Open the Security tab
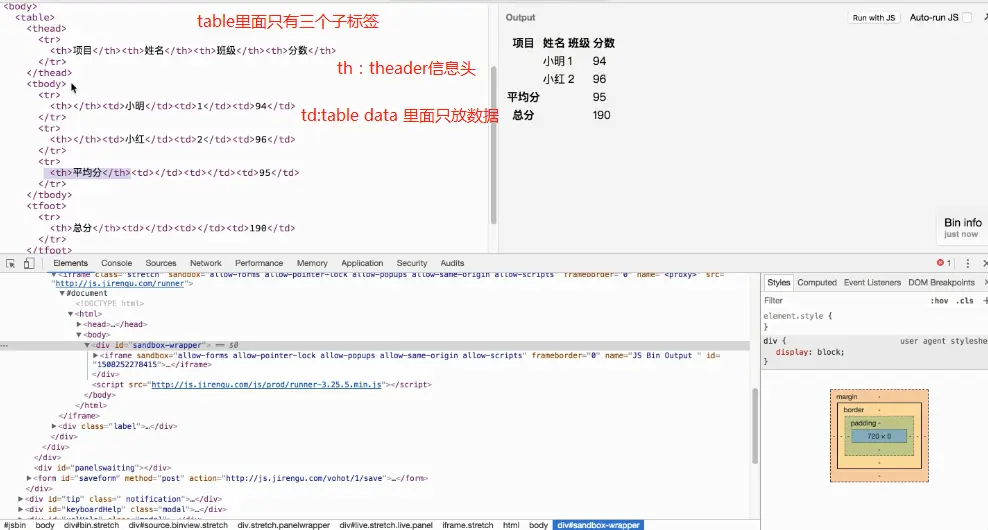Screen dimensions: 988x530 click(412, 263)
